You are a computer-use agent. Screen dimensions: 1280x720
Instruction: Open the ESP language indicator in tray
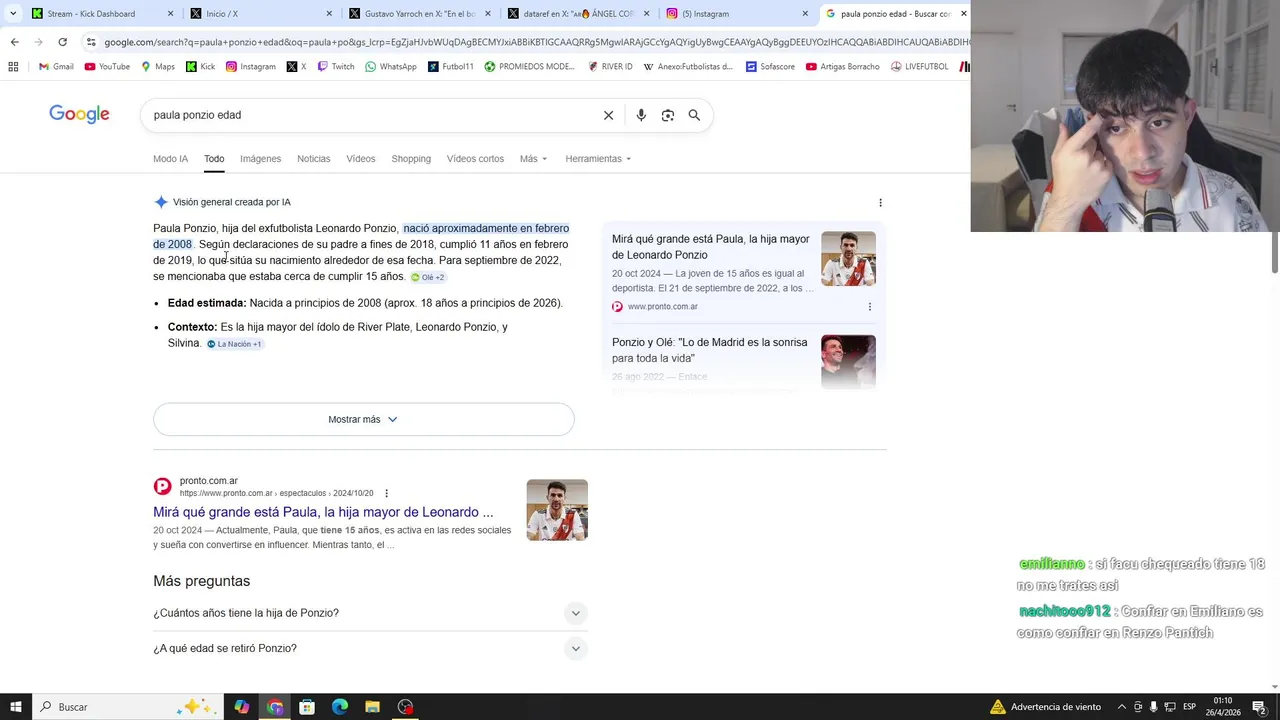coord(1189,707)
